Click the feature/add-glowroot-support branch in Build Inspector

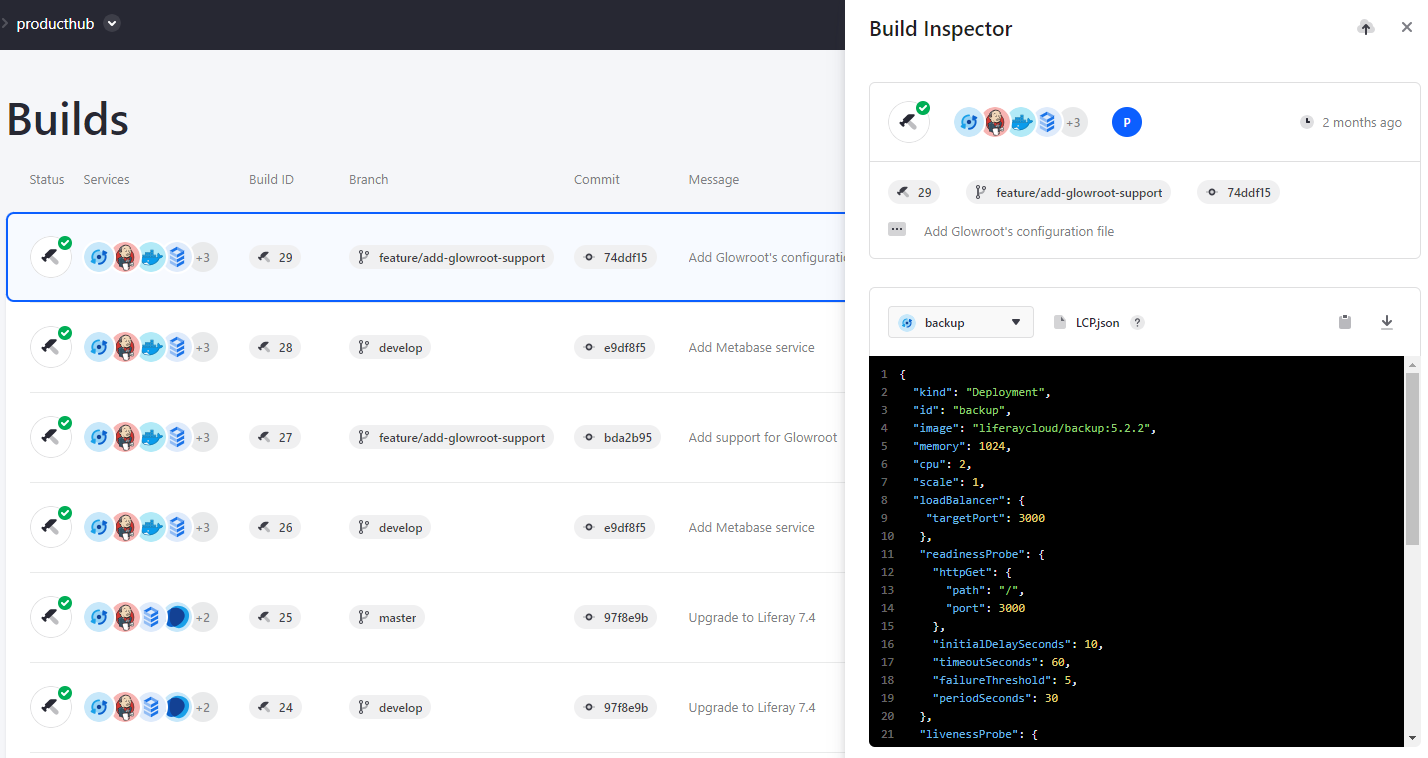[x=1068, y=192]
